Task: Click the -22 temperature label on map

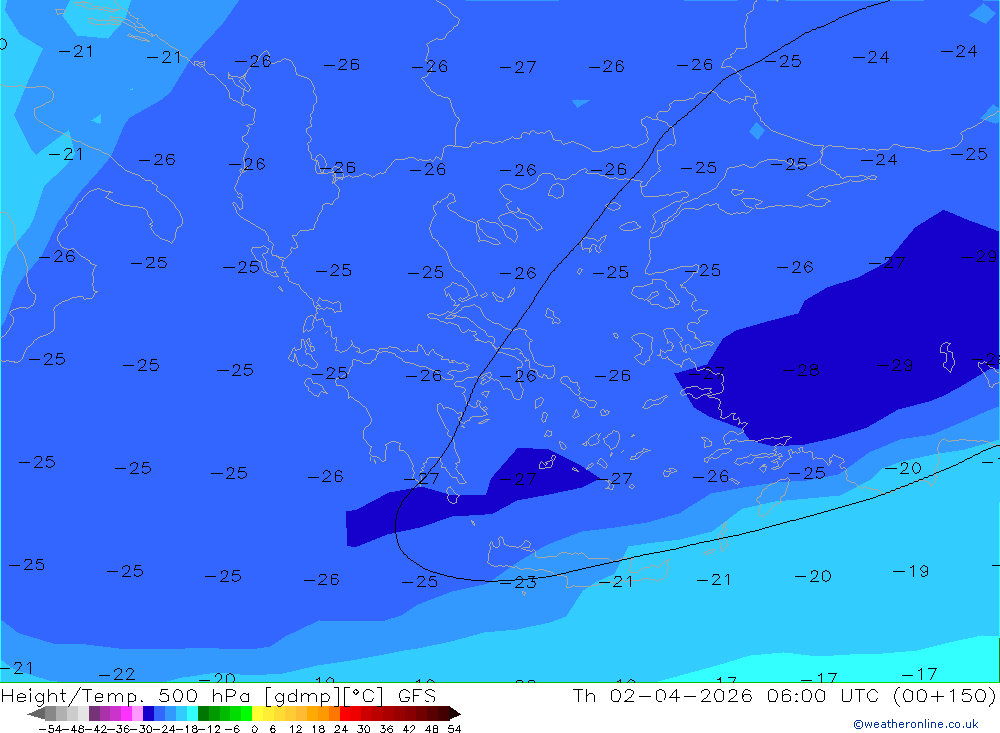Action: [x=117, y=674]
